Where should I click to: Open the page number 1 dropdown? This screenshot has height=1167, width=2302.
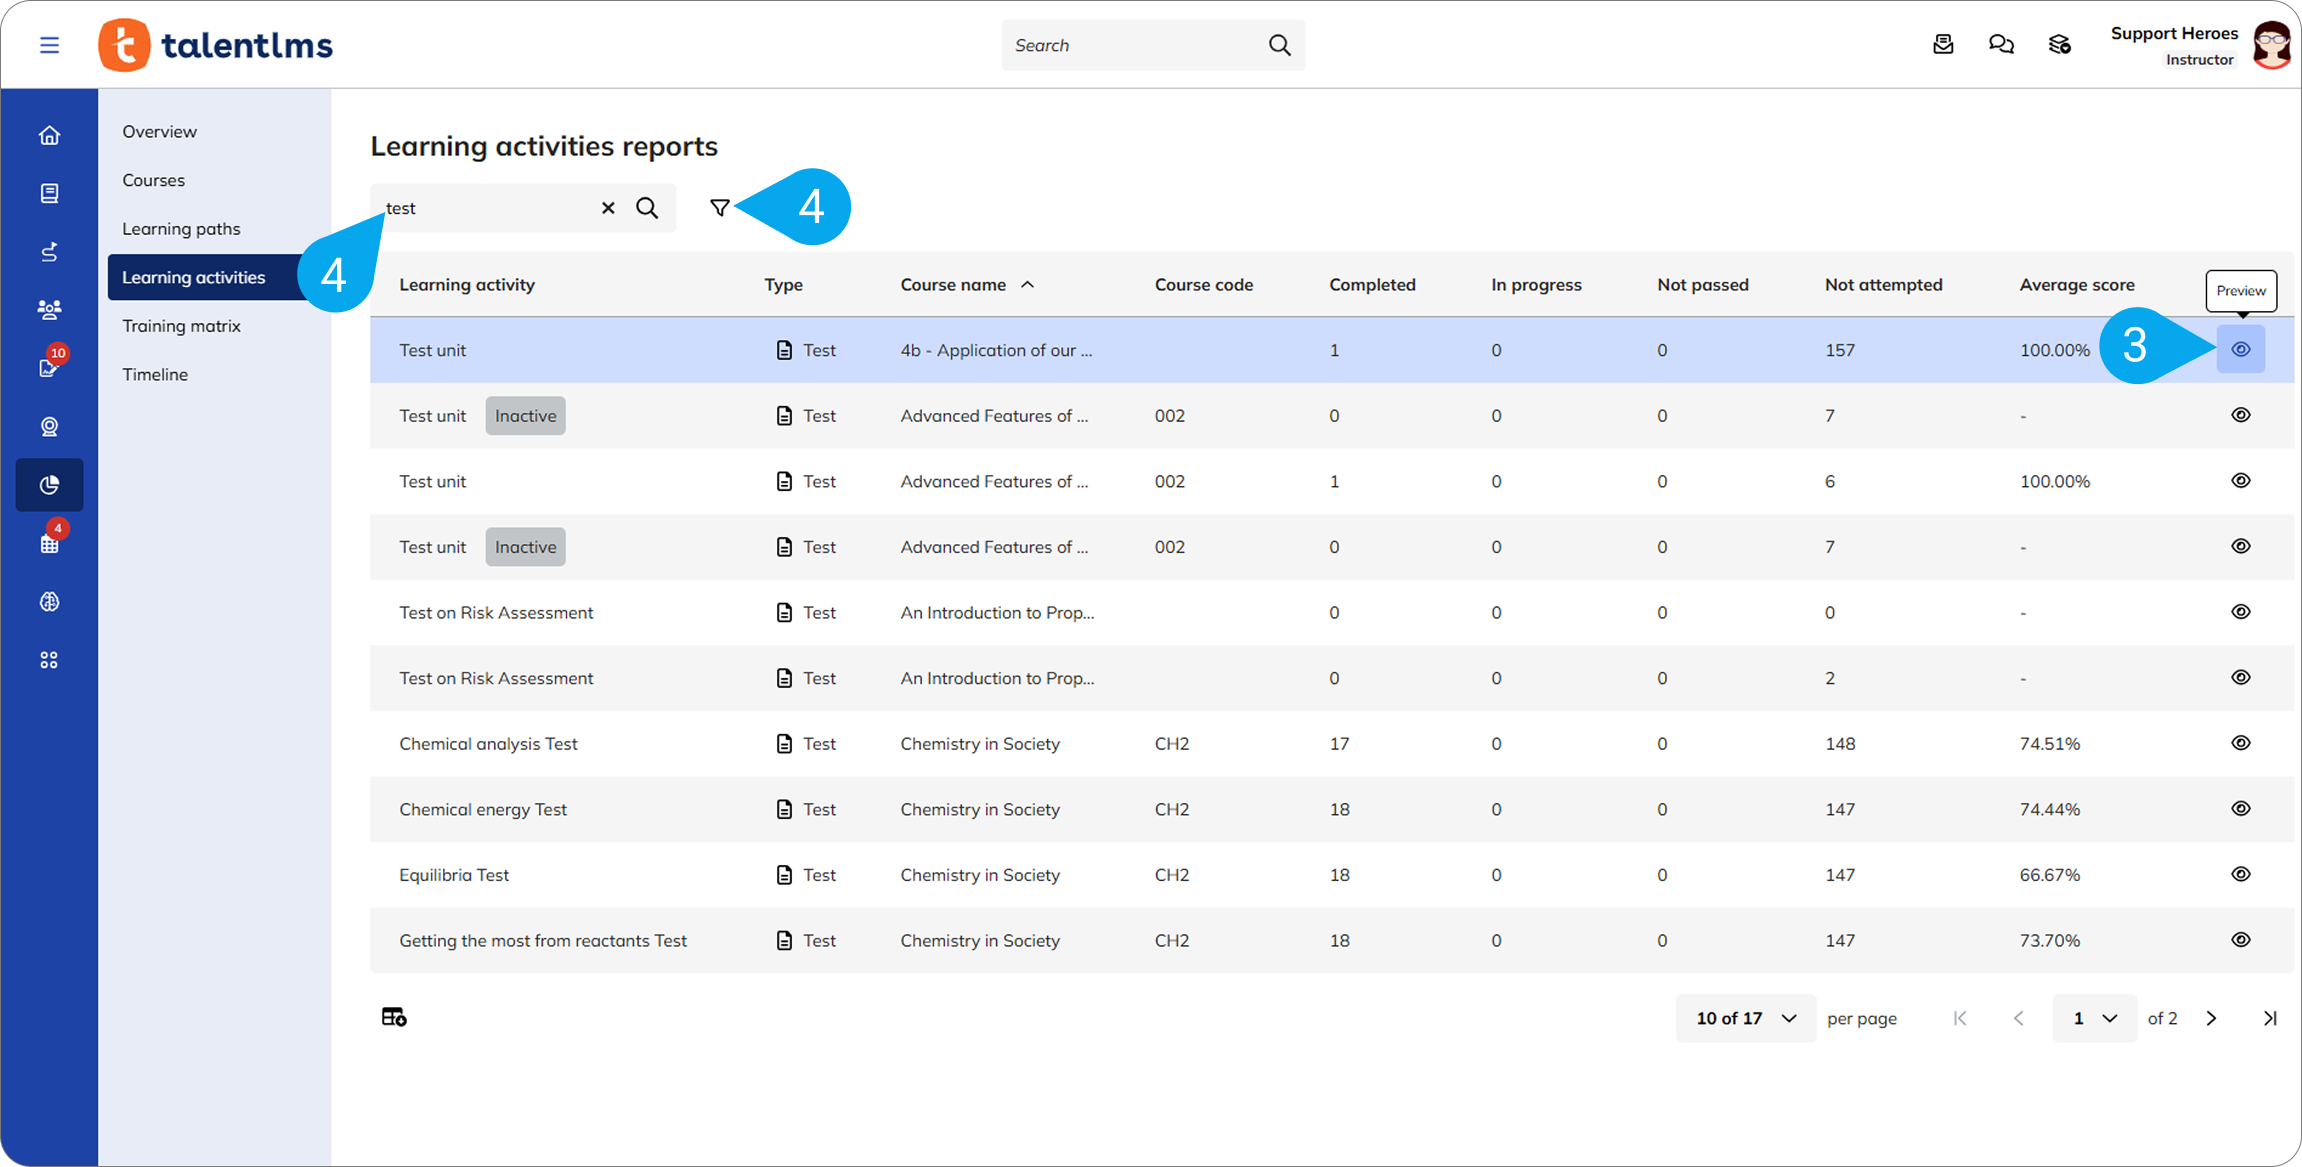coord(2094,1018)
